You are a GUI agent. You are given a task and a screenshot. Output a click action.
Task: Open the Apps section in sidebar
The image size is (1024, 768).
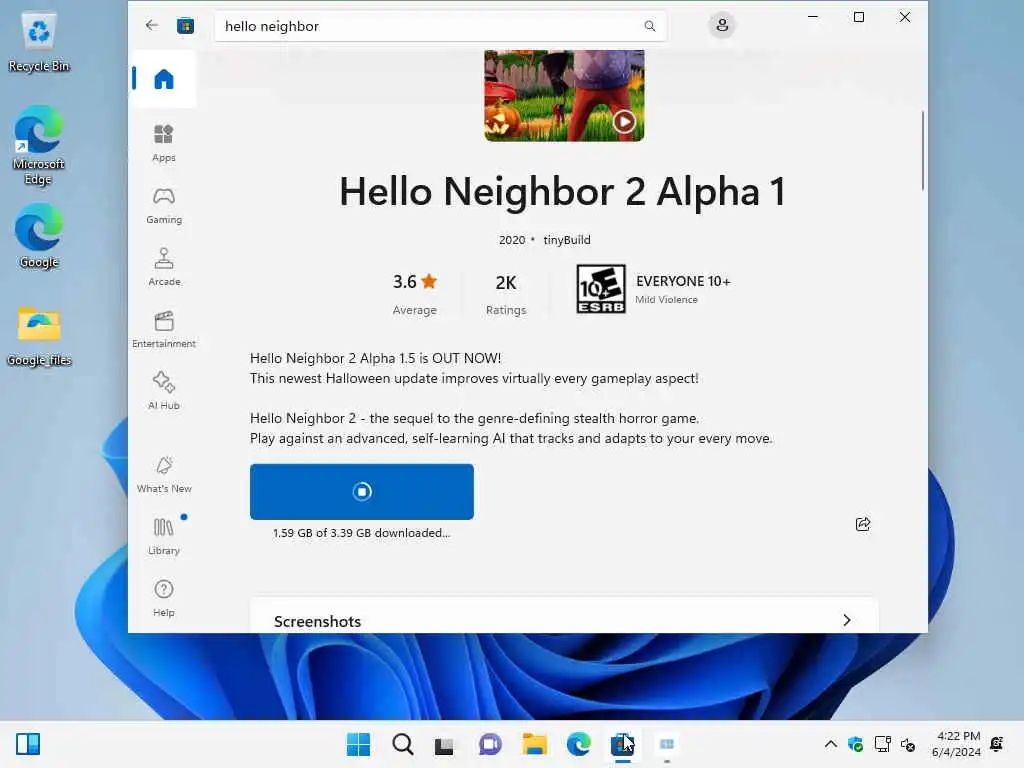pos(164,143)
